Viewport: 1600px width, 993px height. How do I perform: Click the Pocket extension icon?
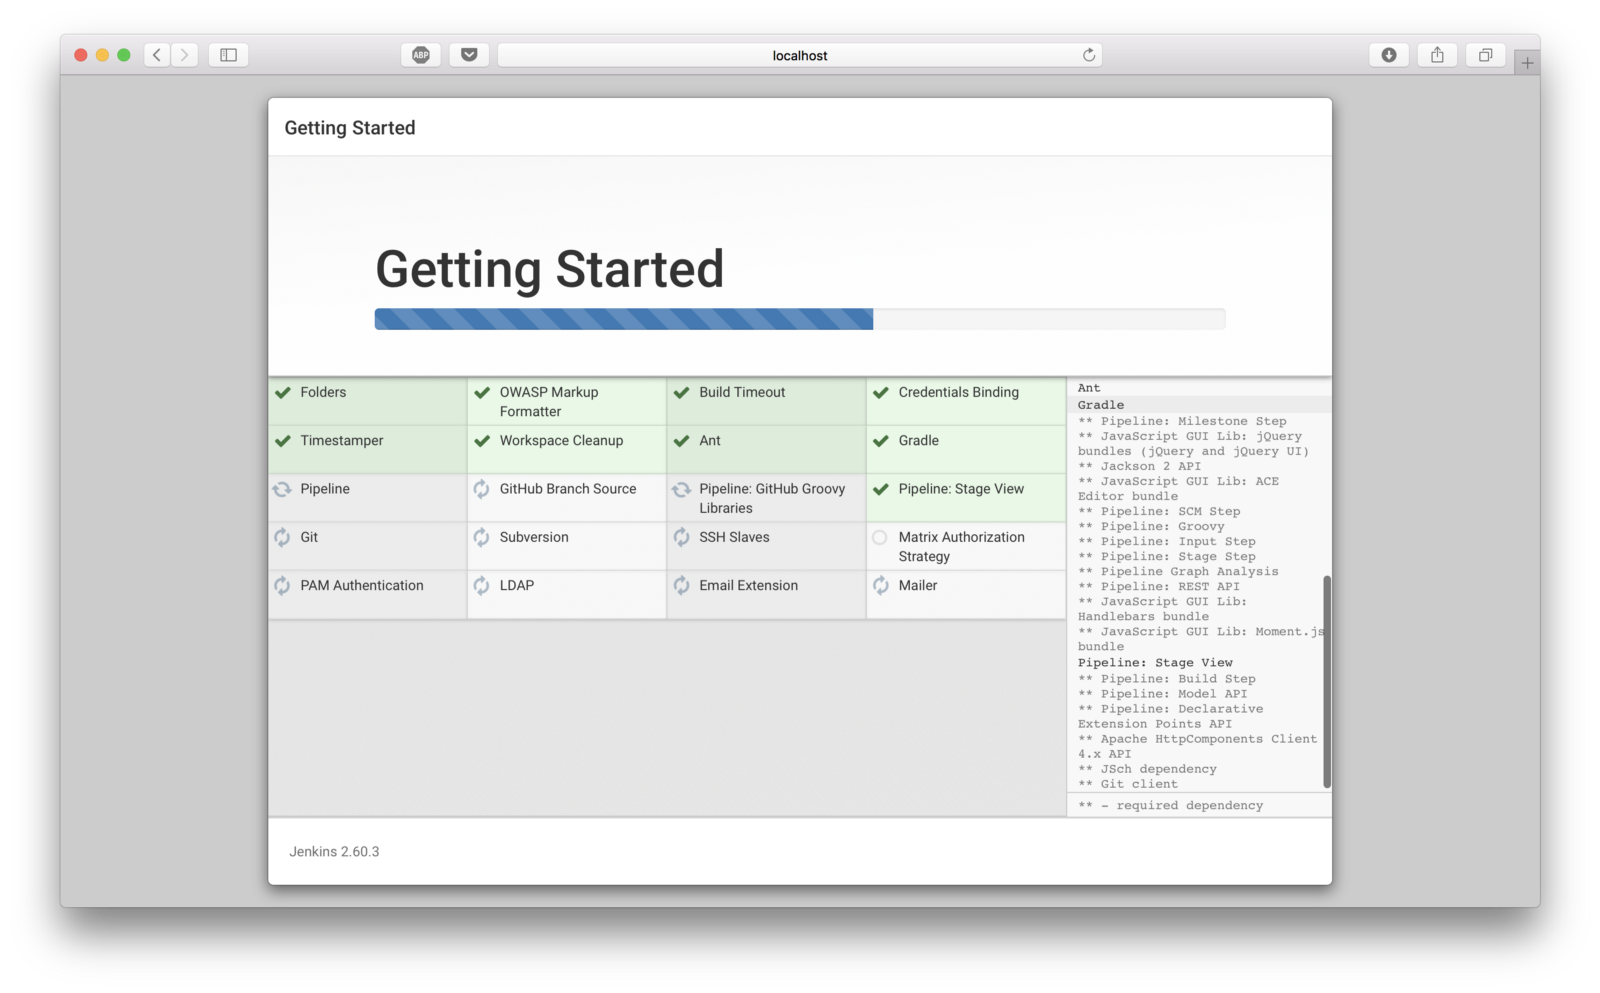coord(469,55)
